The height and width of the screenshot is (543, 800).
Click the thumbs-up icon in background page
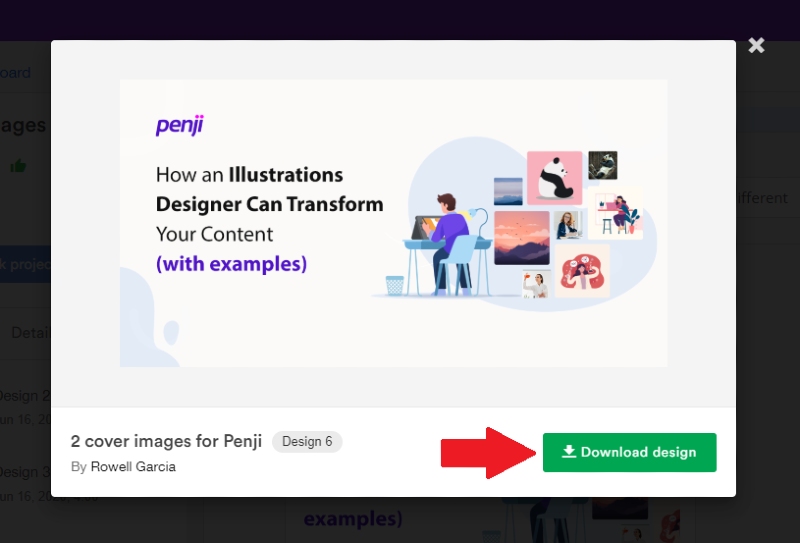(18, 166)
